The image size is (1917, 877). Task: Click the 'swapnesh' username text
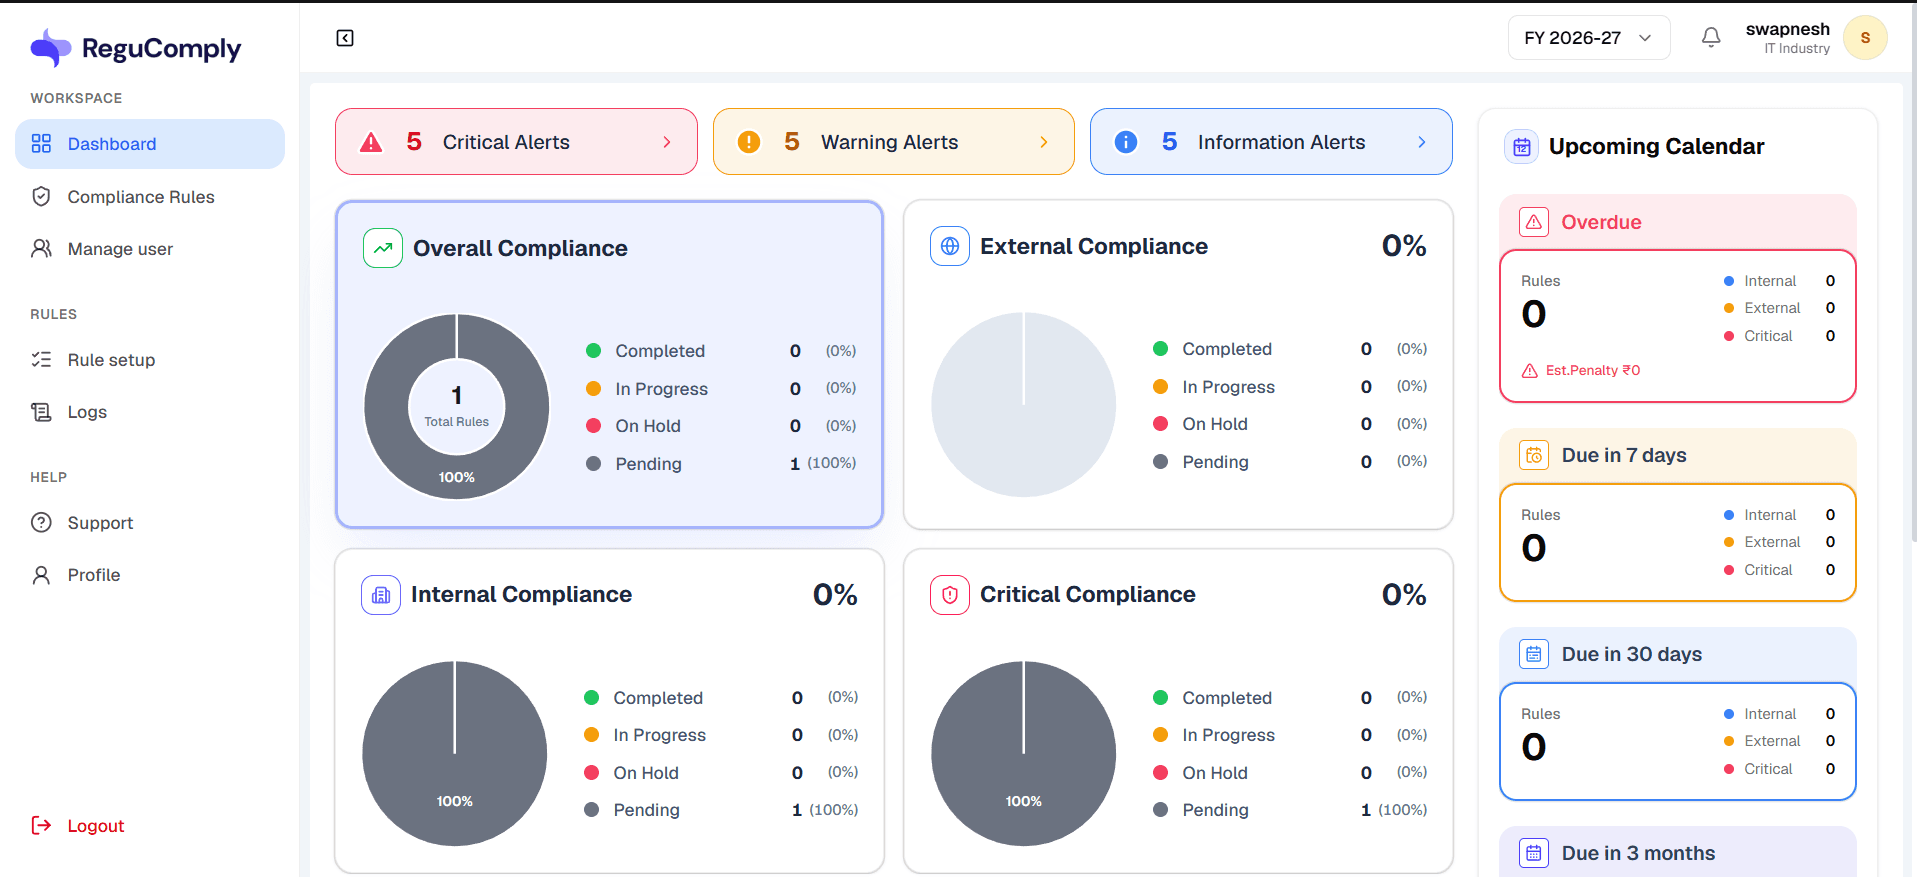point(1788,29)
